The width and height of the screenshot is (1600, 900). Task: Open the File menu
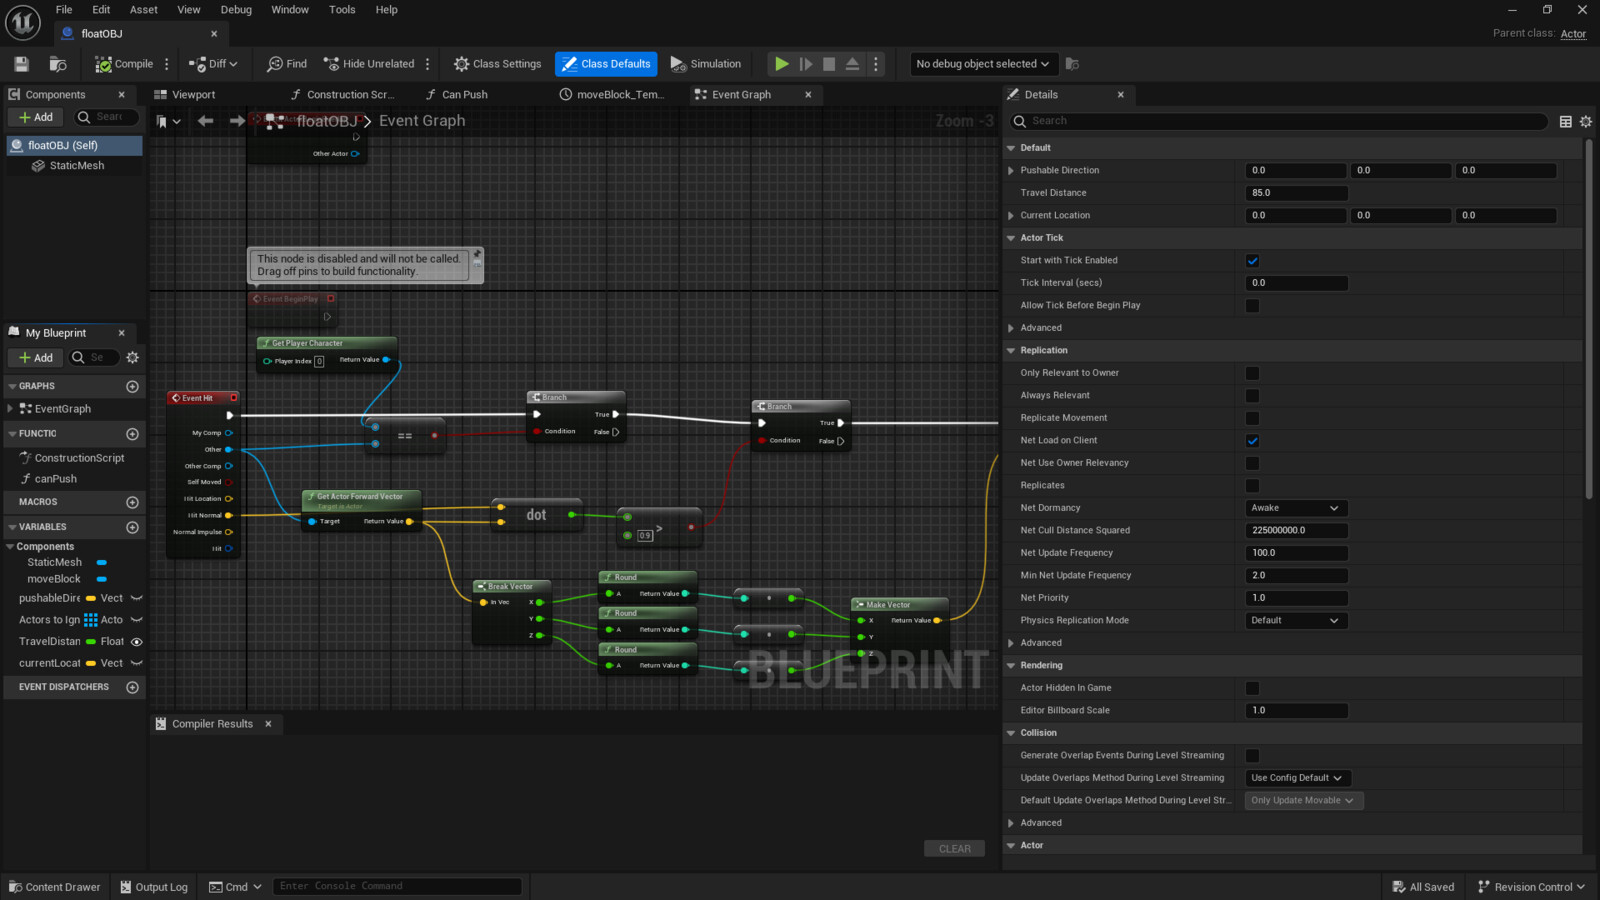coord(64,10)
